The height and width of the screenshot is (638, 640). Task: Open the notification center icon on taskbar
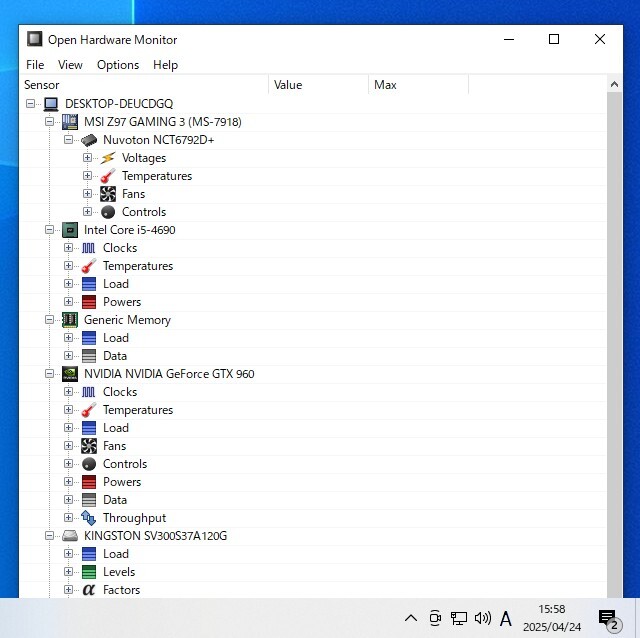click(609, 619)
